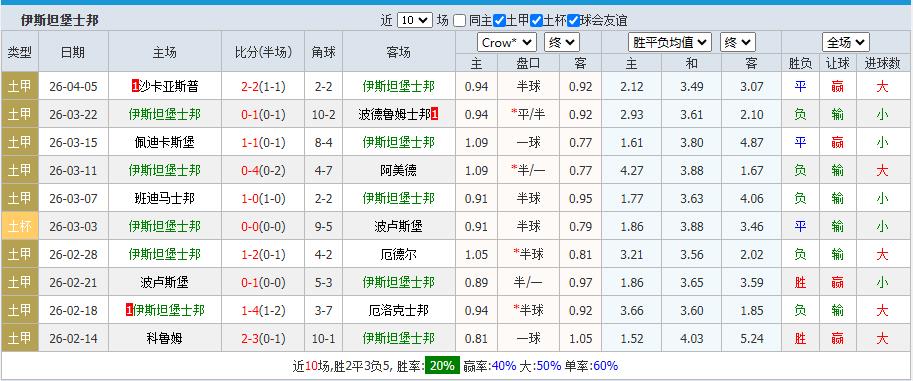
Task: Open away team 阿美德 link
Action: 399,171
